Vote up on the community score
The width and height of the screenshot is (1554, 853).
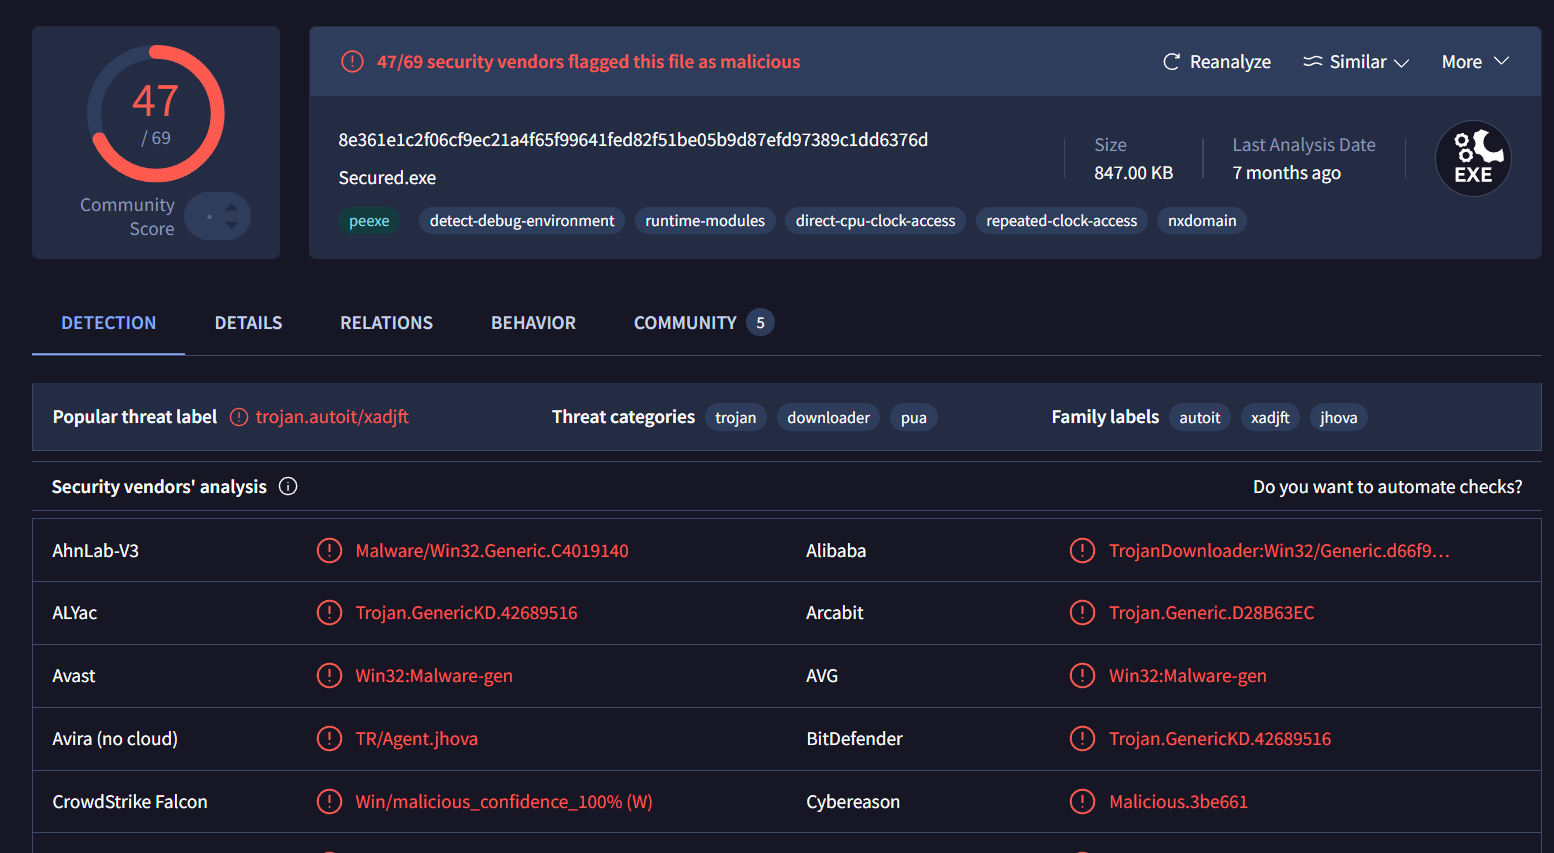232,208
